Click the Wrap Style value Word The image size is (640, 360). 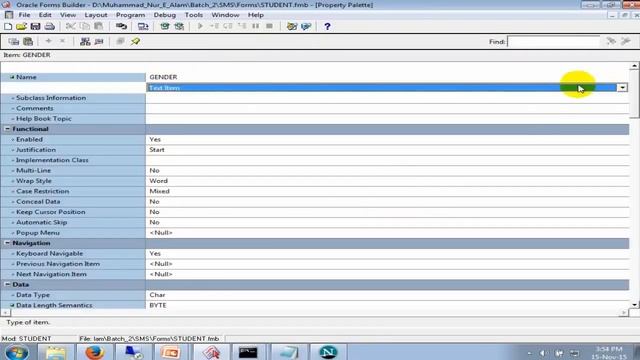(x=158, y=181)
